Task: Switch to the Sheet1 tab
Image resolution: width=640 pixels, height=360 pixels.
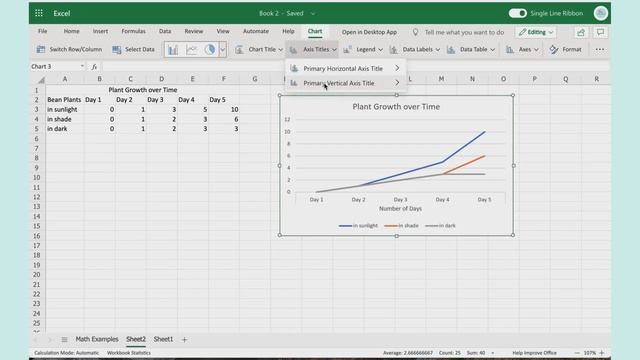Action: pos(163,339)
